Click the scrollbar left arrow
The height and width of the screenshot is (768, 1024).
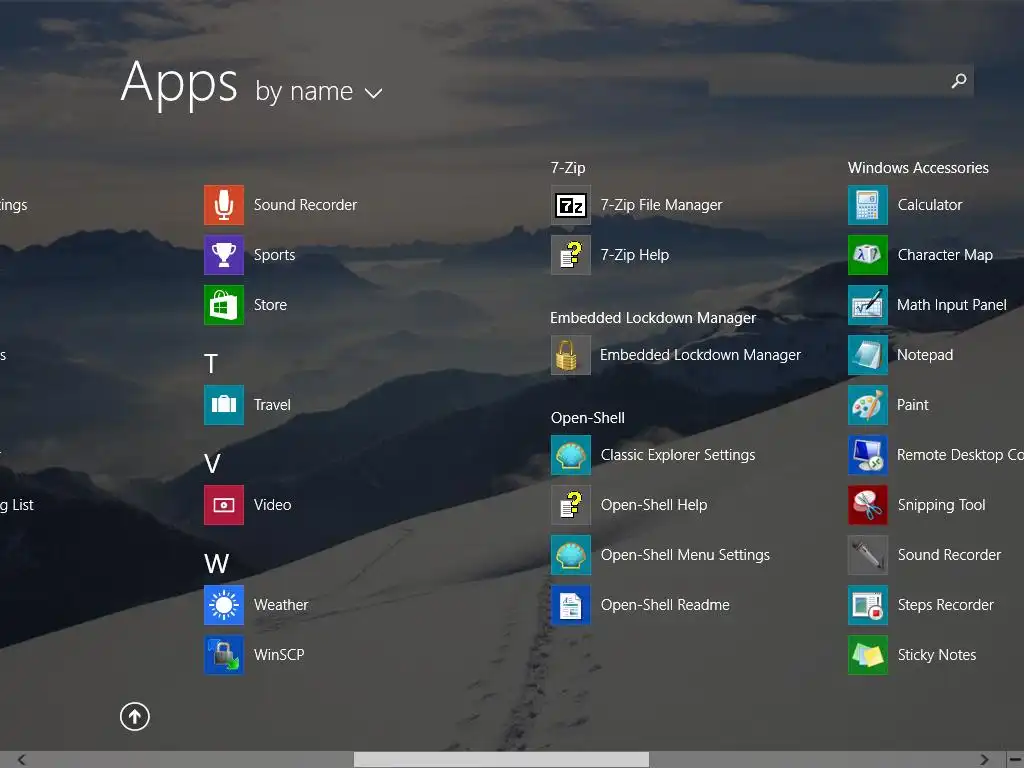click(22, 760)
